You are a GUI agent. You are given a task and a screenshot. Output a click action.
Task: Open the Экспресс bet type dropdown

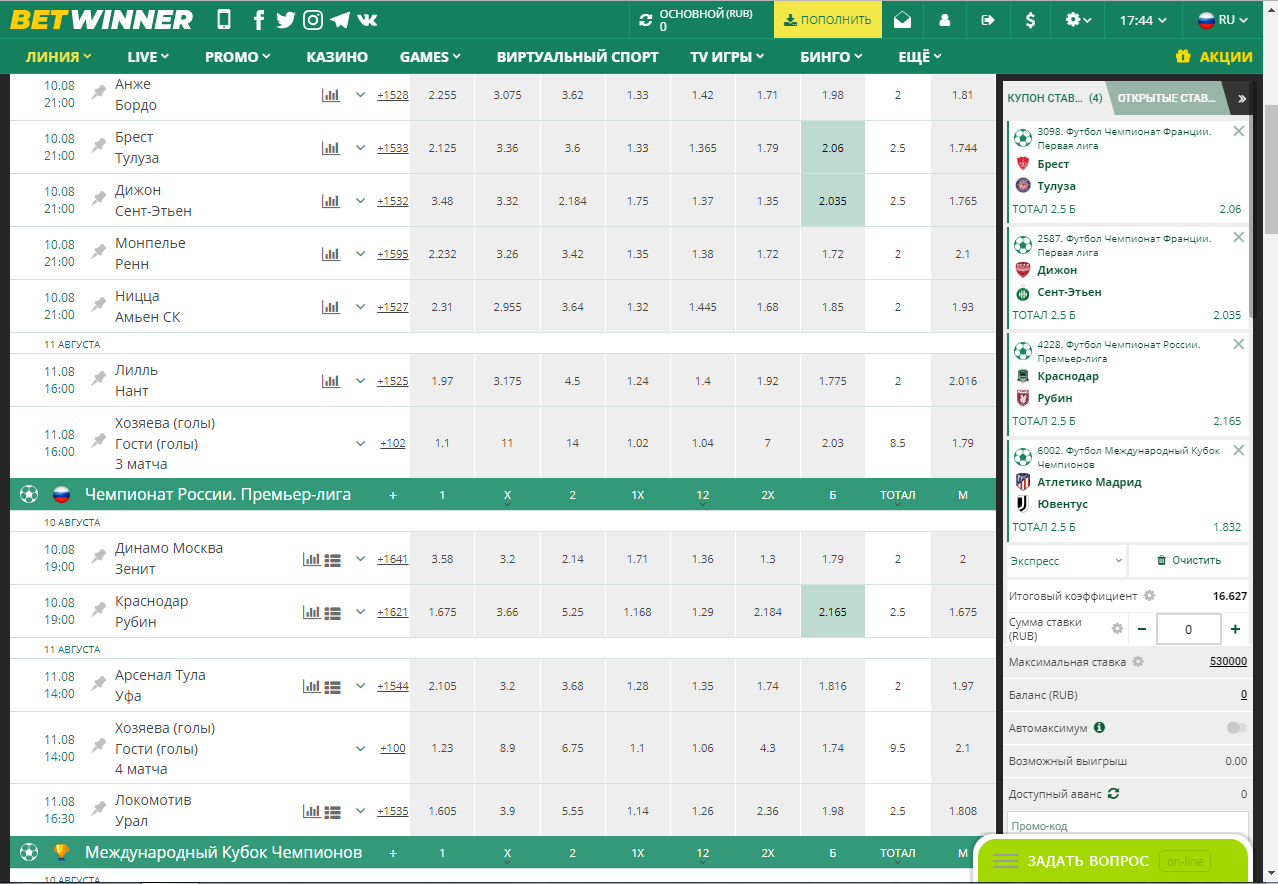pos(1066,561)
